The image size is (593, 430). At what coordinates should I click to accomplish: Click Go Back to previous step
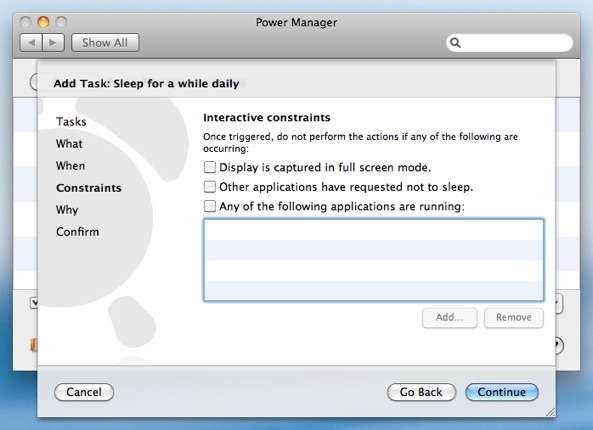click(421, 392)
